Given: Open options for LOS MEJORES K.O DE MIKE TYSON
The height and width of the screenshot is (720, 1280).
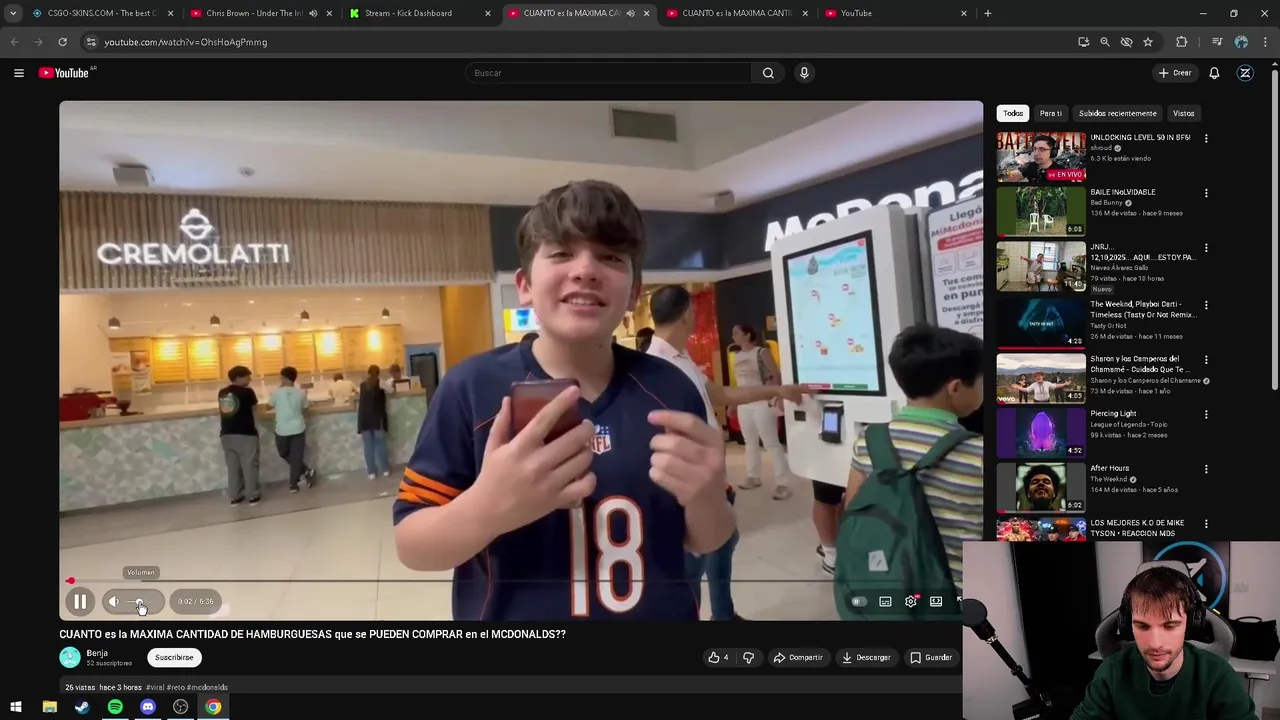Looking at the screenshot, I should tap(1206, 524).
